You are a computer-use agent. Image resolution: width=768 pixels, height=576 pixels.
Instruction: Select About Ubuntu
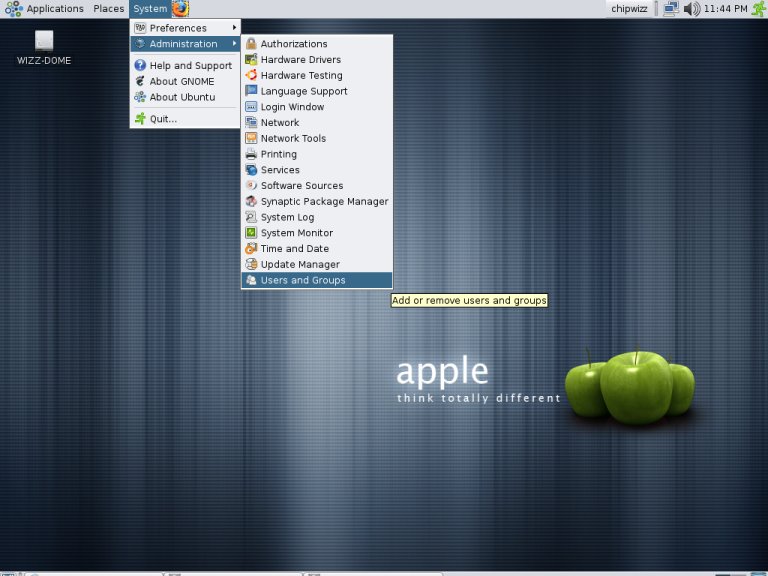click(x=185, y=97)
